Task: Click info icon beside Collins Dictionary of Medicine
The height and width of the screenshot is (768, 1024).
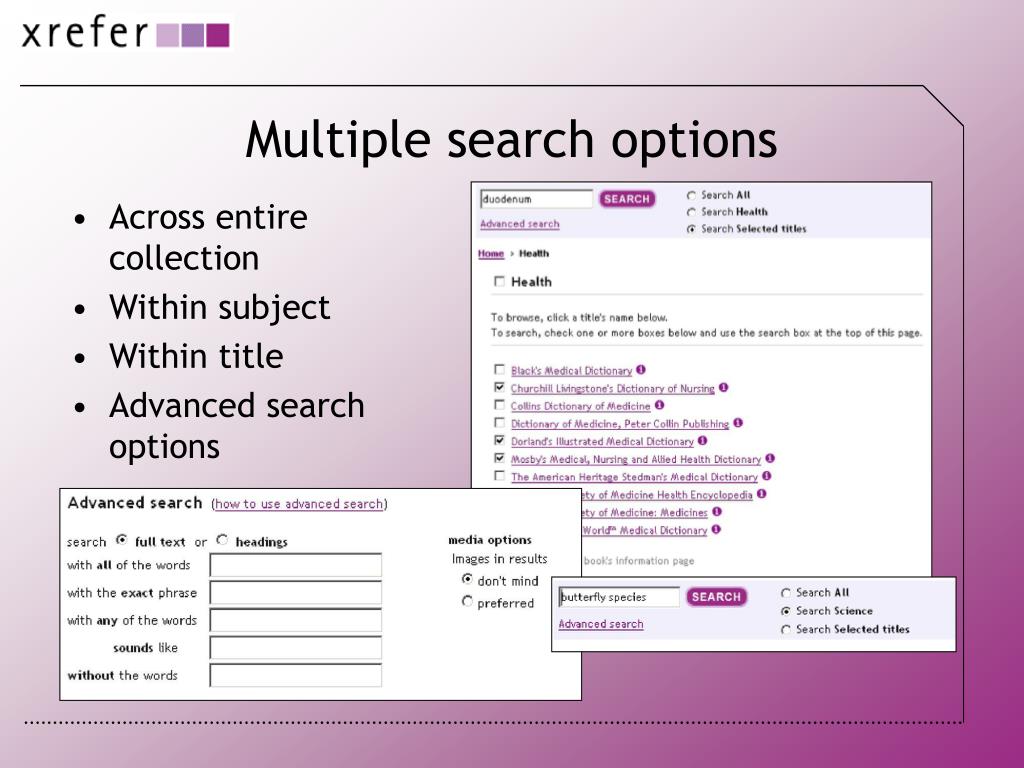Action: point(659,405)
